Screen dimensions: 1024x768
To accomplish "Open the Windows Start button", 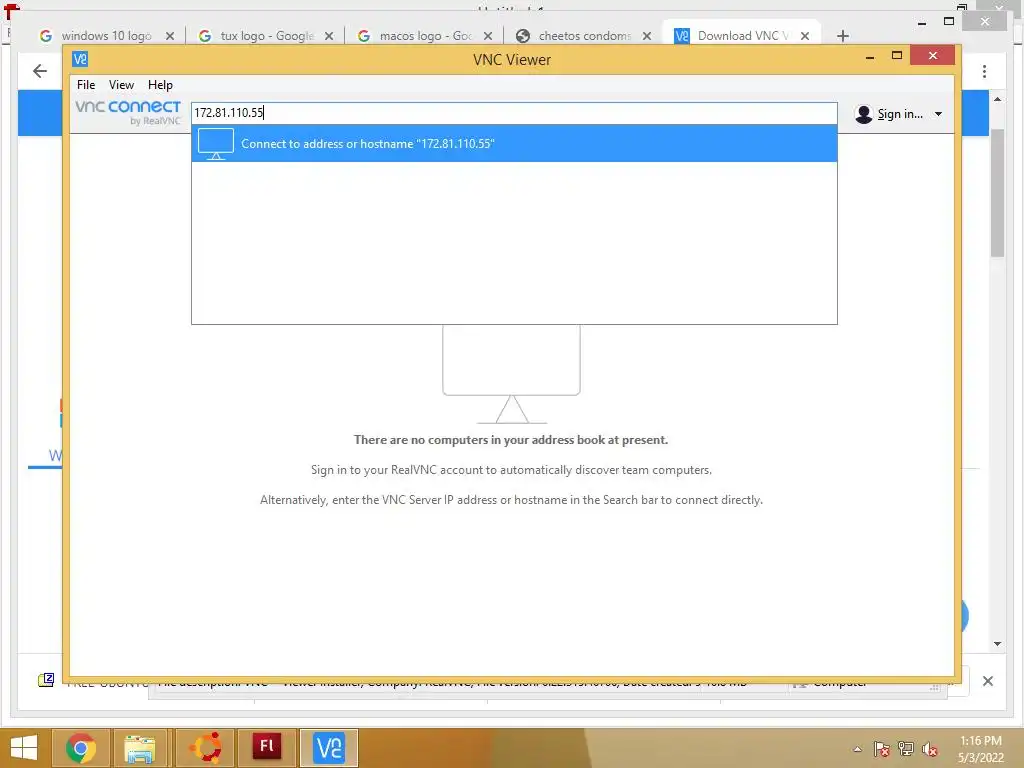I will tap(24, 748).
